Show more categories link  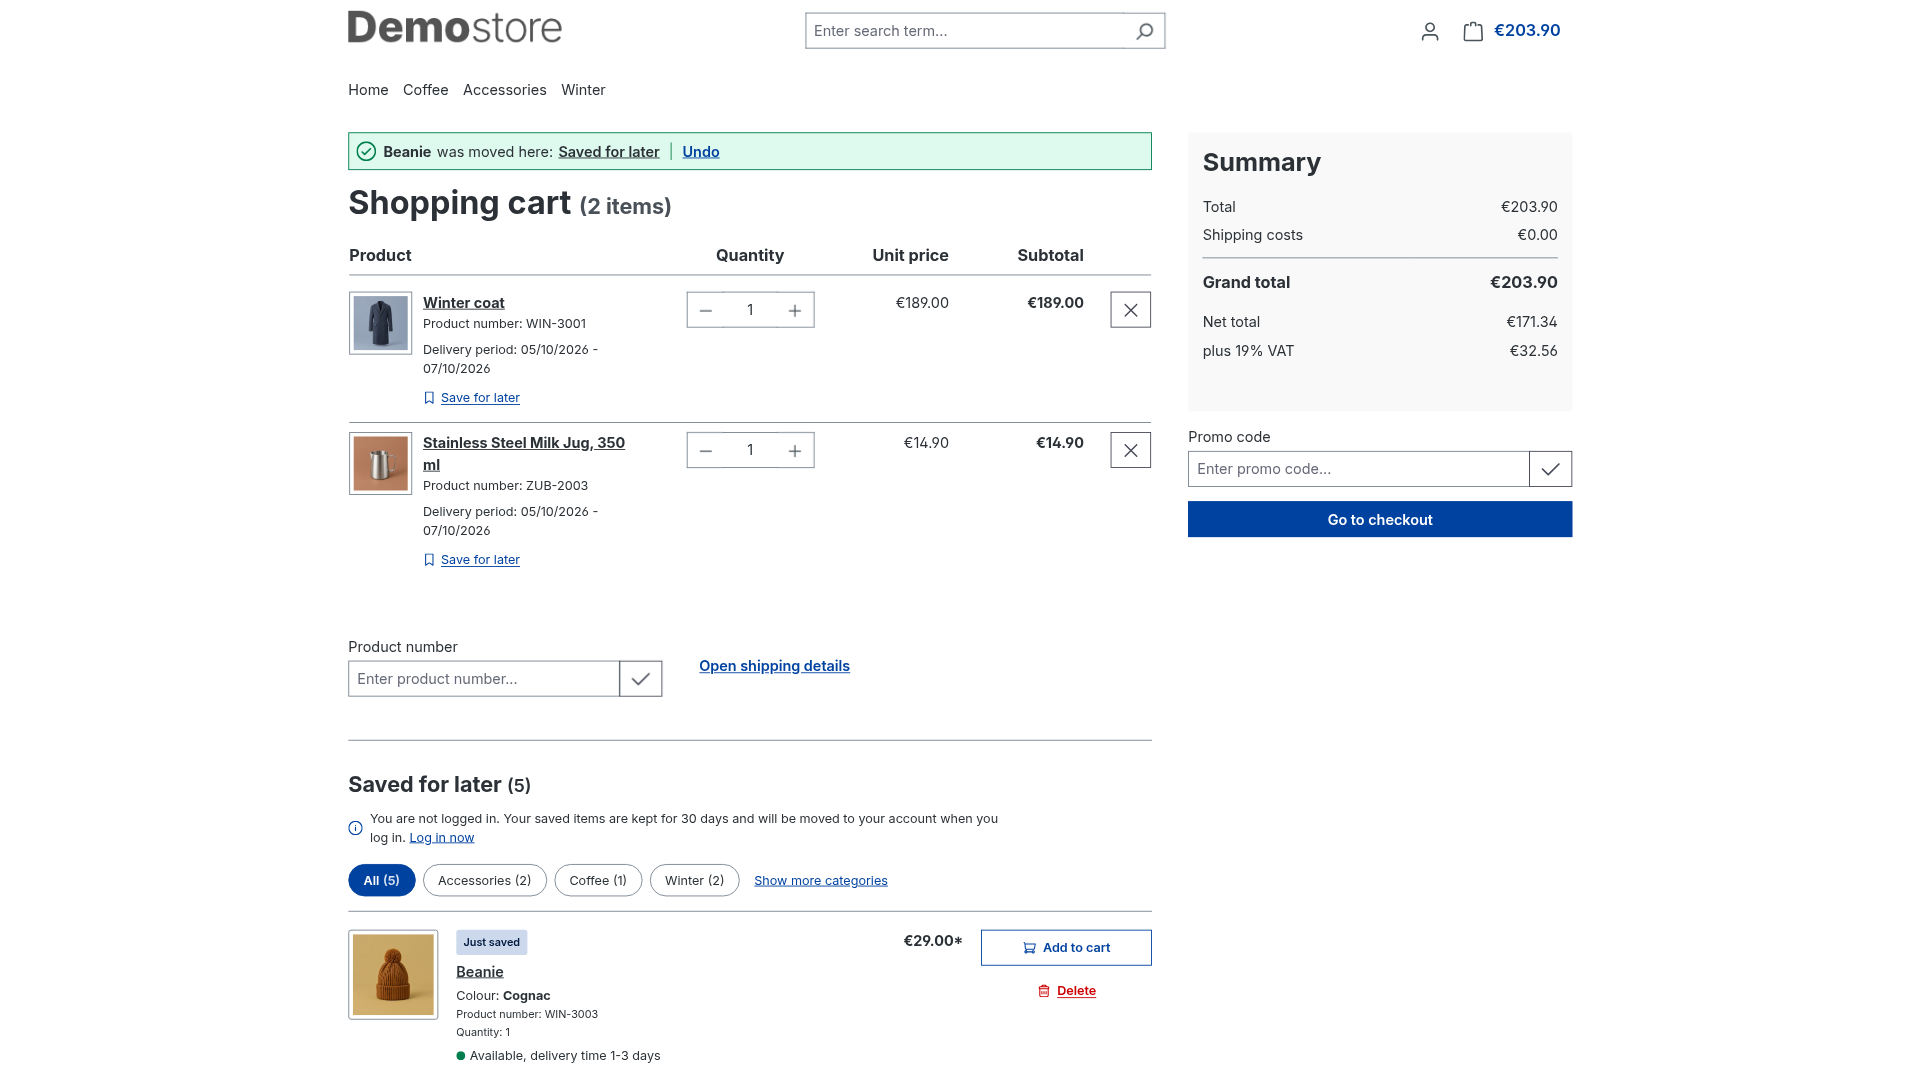click(x=821, y=881)
